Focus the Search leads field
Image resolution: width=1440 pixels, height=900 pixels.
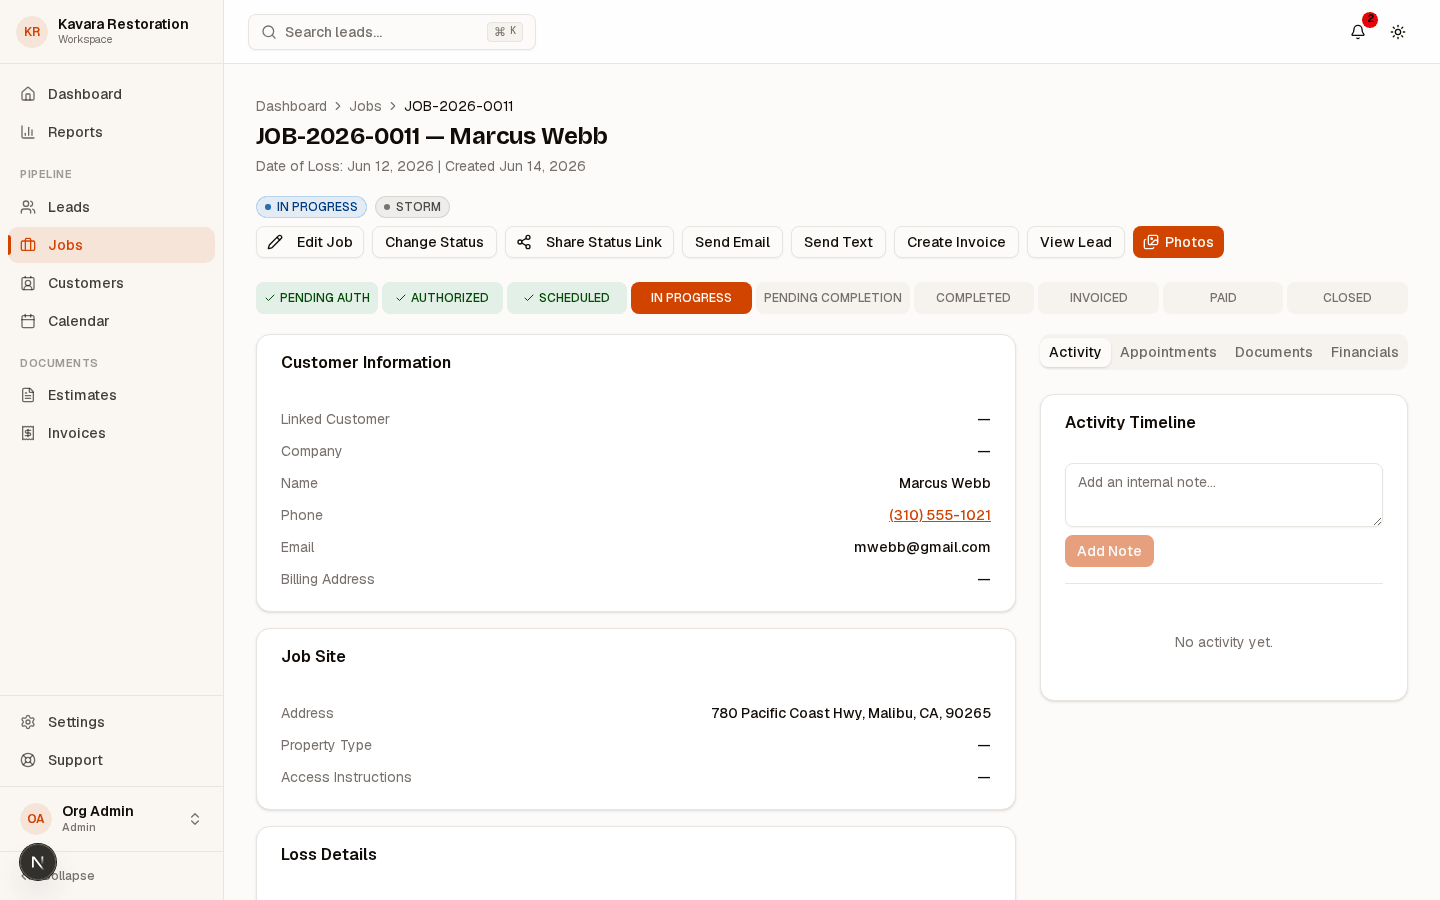coord(392,32)
